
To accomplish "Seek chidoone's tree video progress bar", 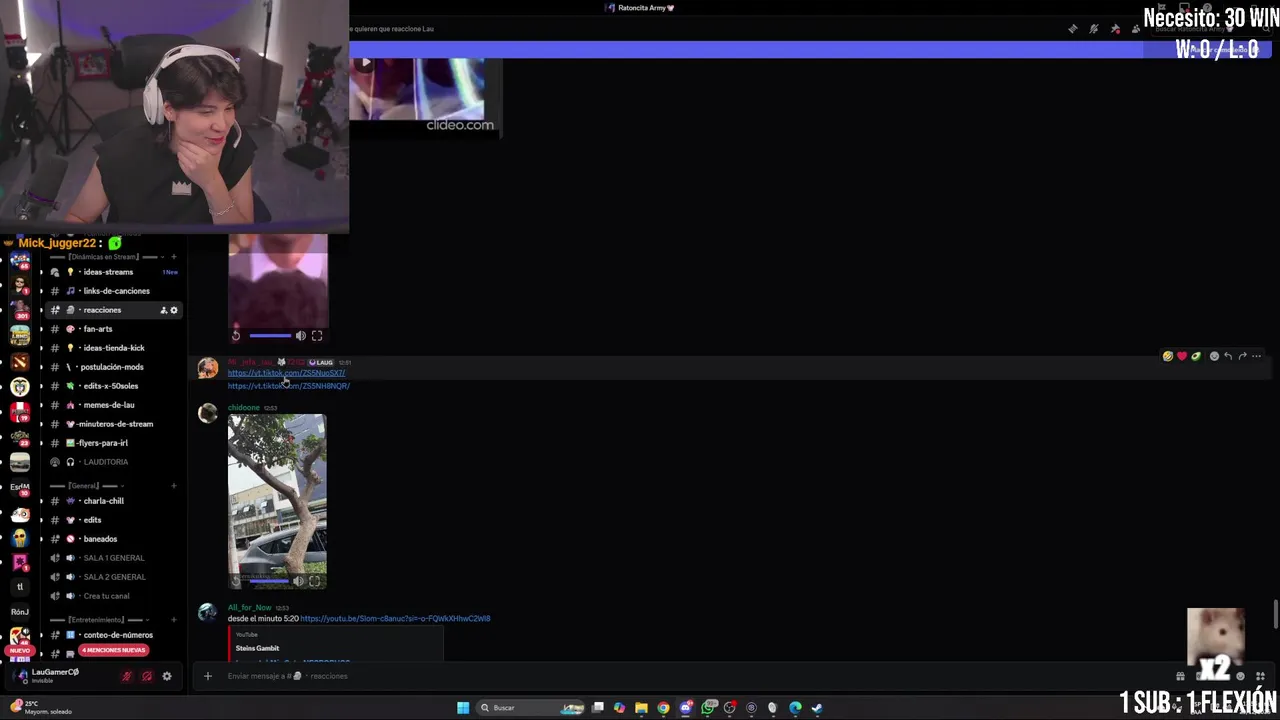I will pyautogui.click(x=269, y=581).
